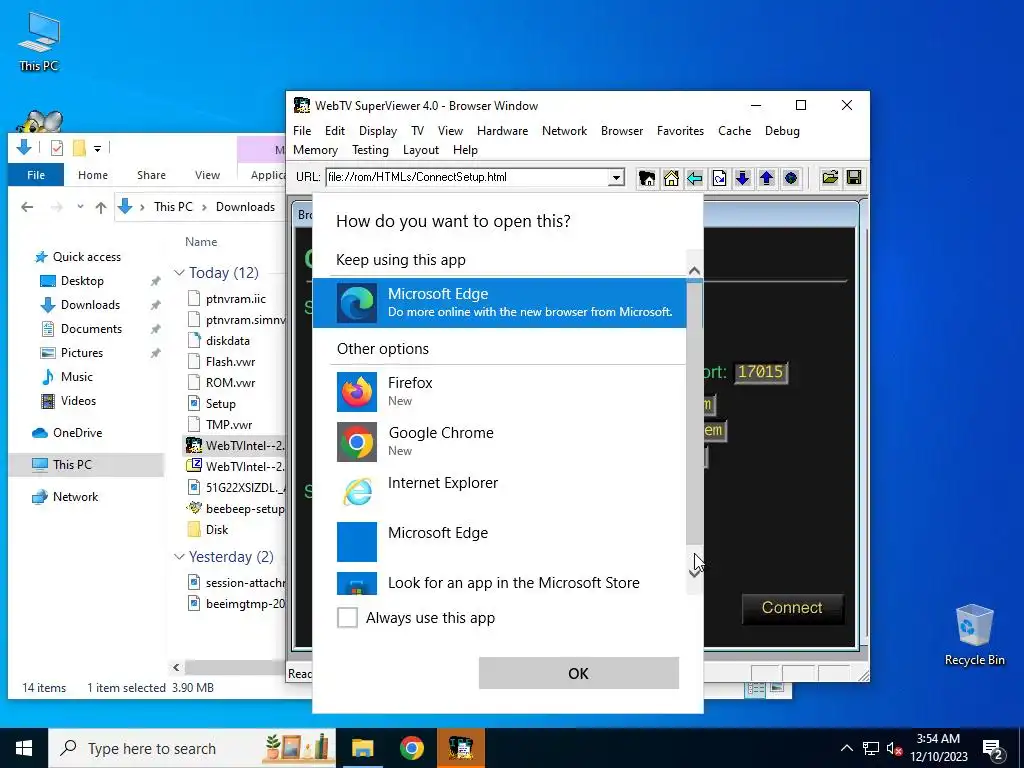Click OK in the open-with dialog
The width and height of the screenshot is (1024, 768).
579,673
